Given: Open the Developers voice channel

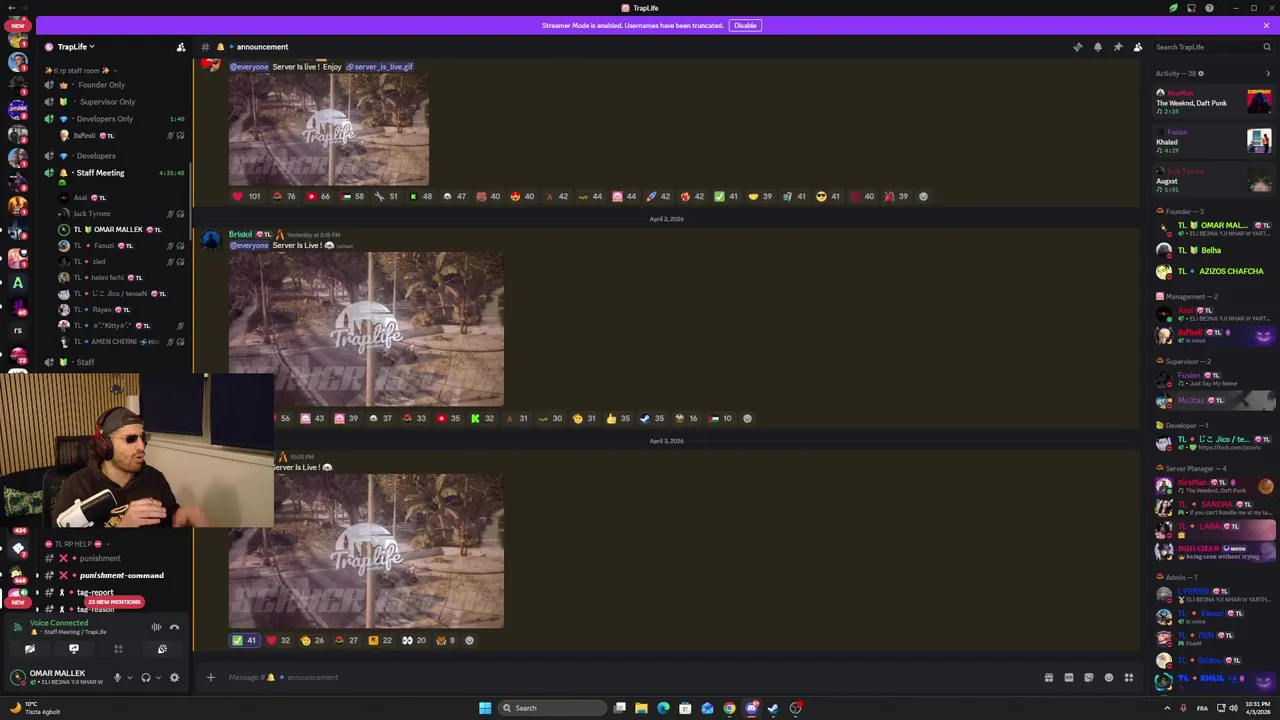Looking at the screenshot, I should pos(96,156).
